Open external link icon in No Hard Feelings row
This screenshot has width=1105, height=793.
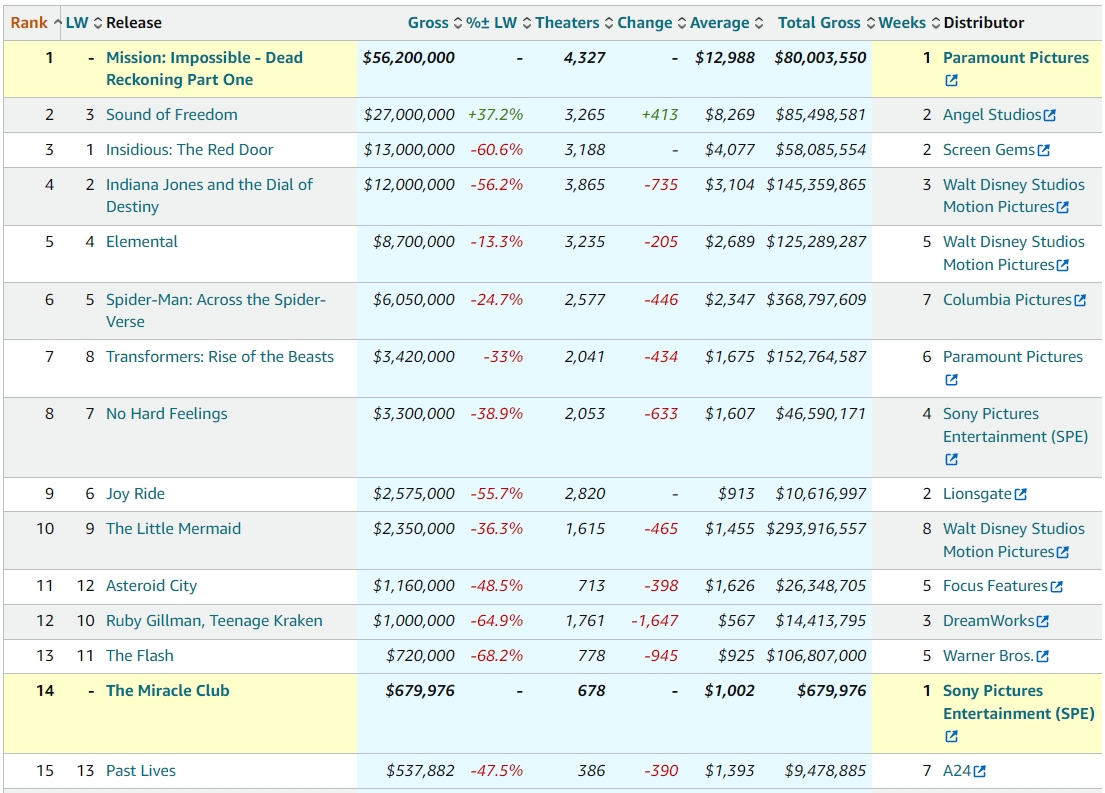951,460
